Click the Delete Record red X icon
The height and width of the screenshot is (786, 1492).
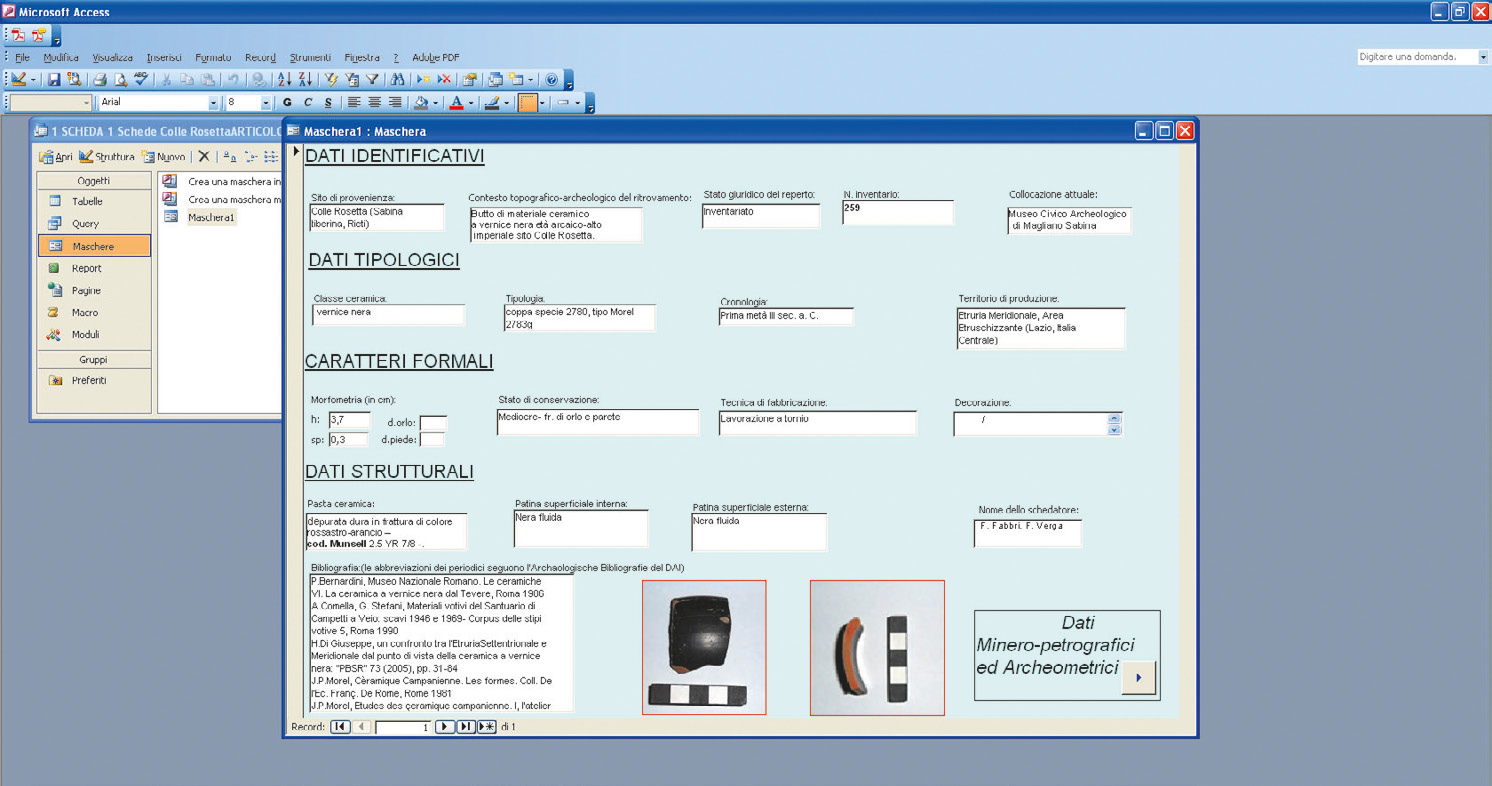click(x=444, y=79)
